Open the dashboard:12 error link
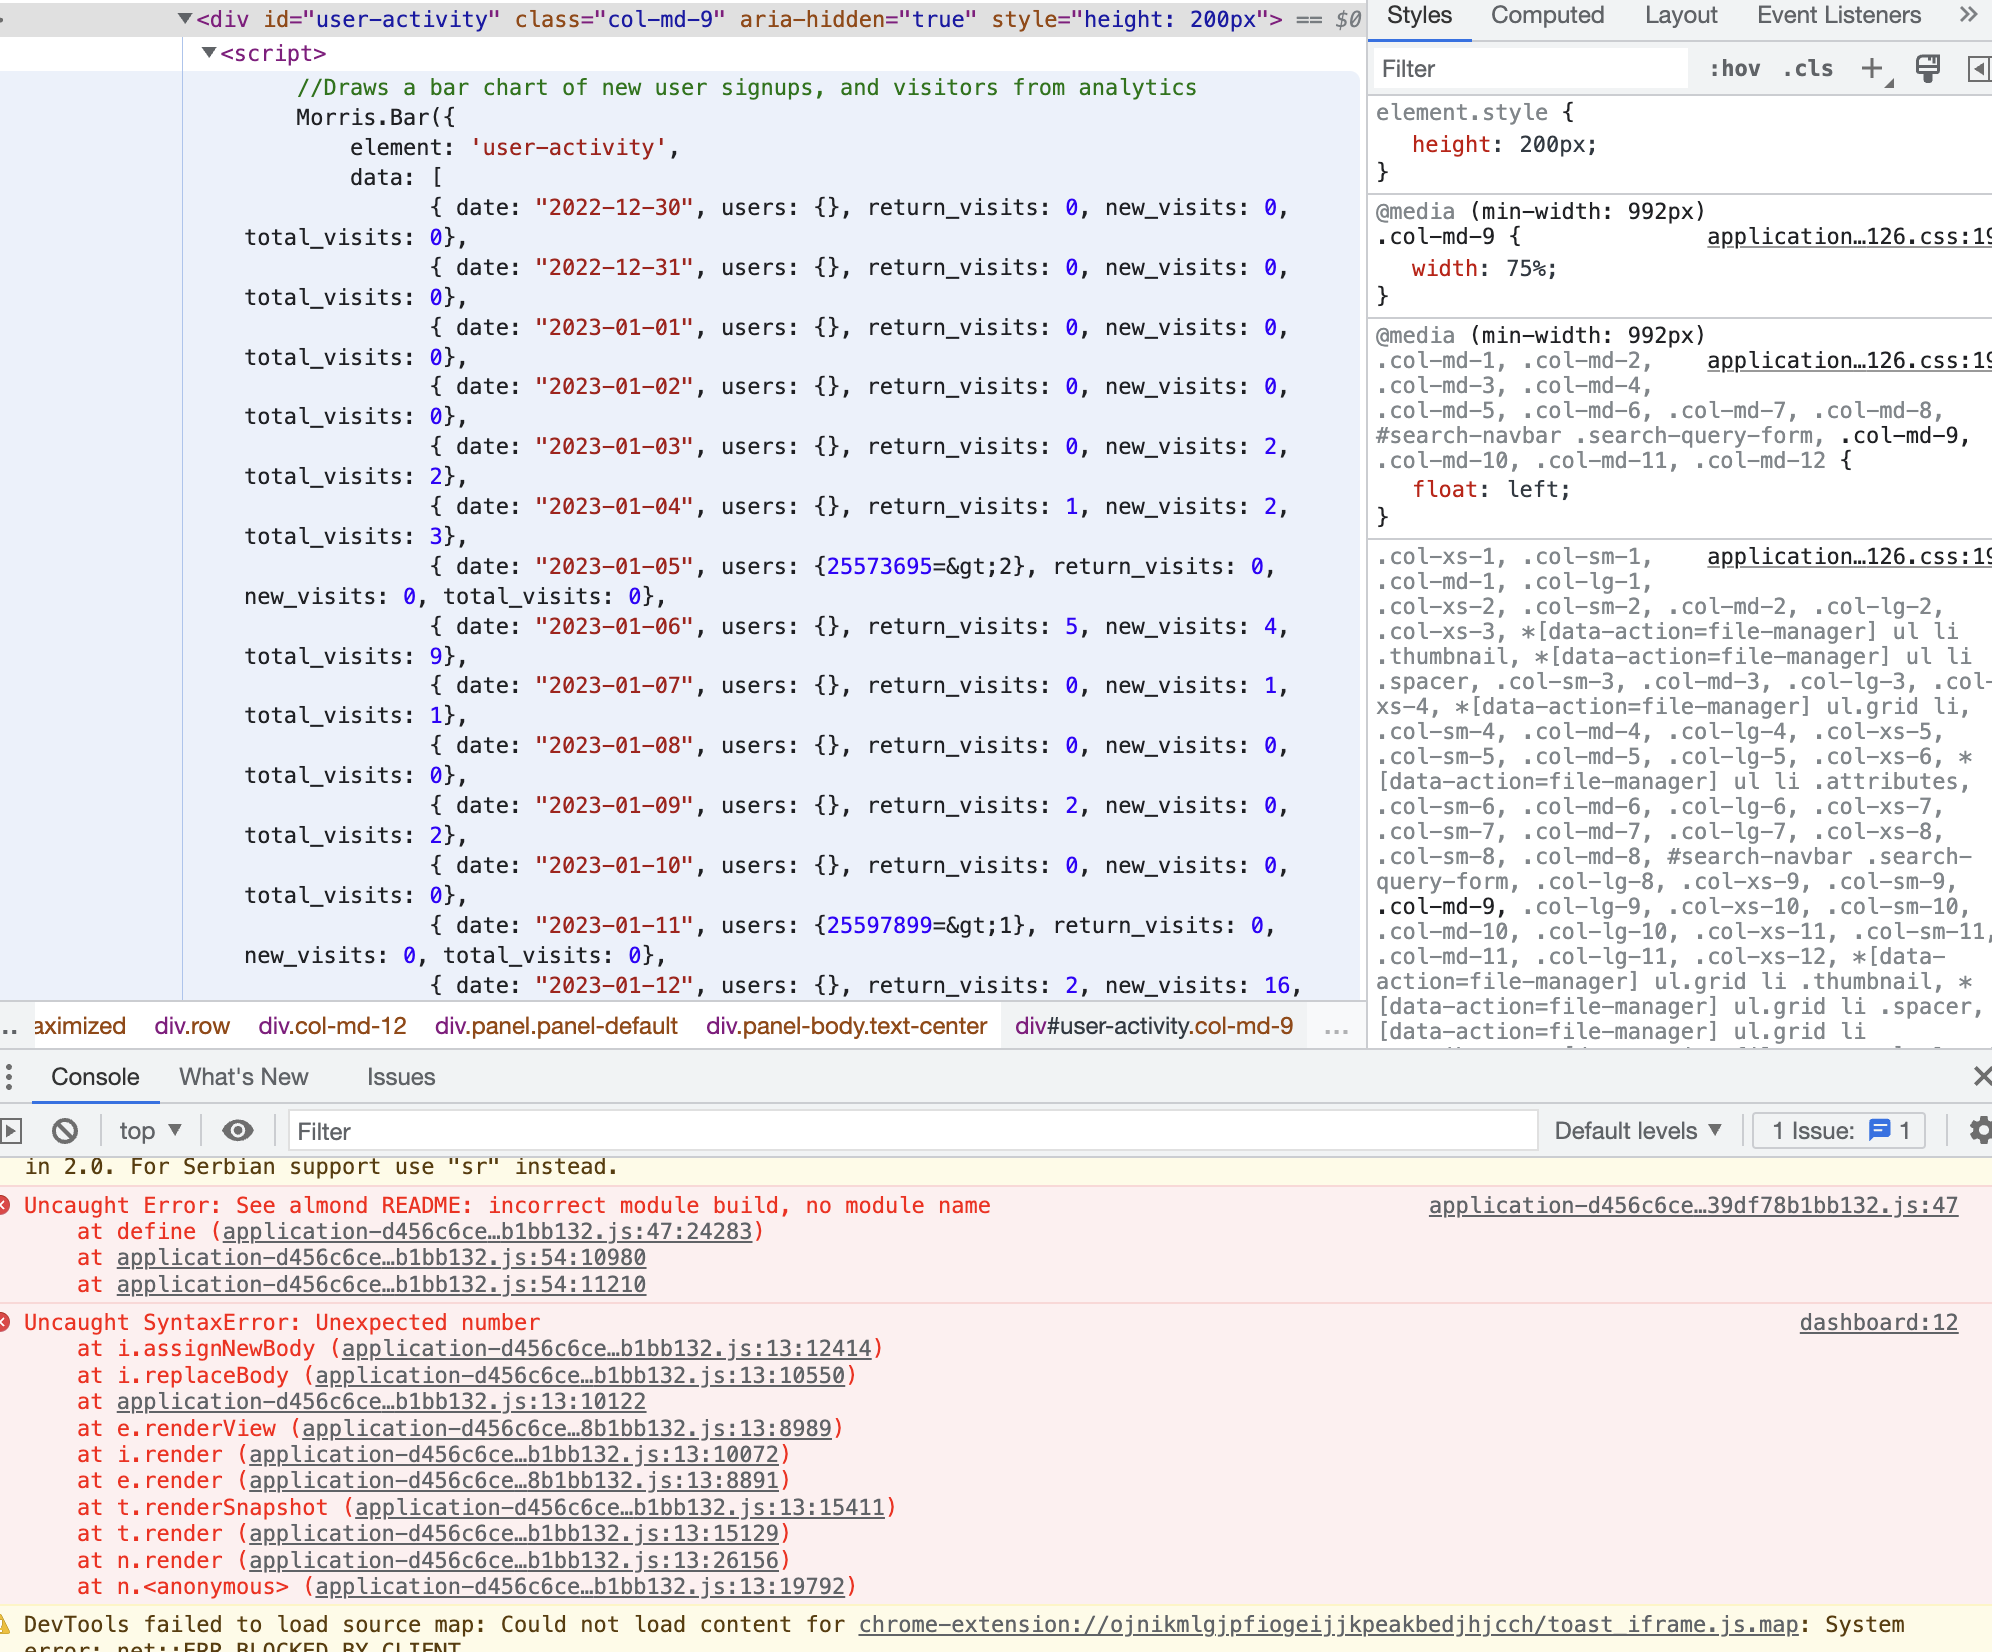Image resolution: width=1992 pixels, height=1652 pixels. pyautogui.click(x=1878, y=1322)
